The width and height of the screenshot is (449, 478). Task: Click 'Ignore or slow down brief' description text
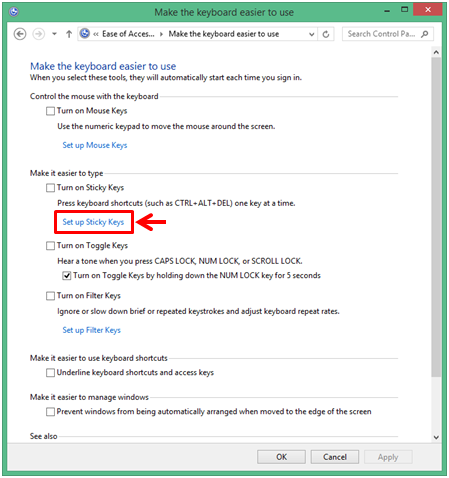tap(198, 312)
